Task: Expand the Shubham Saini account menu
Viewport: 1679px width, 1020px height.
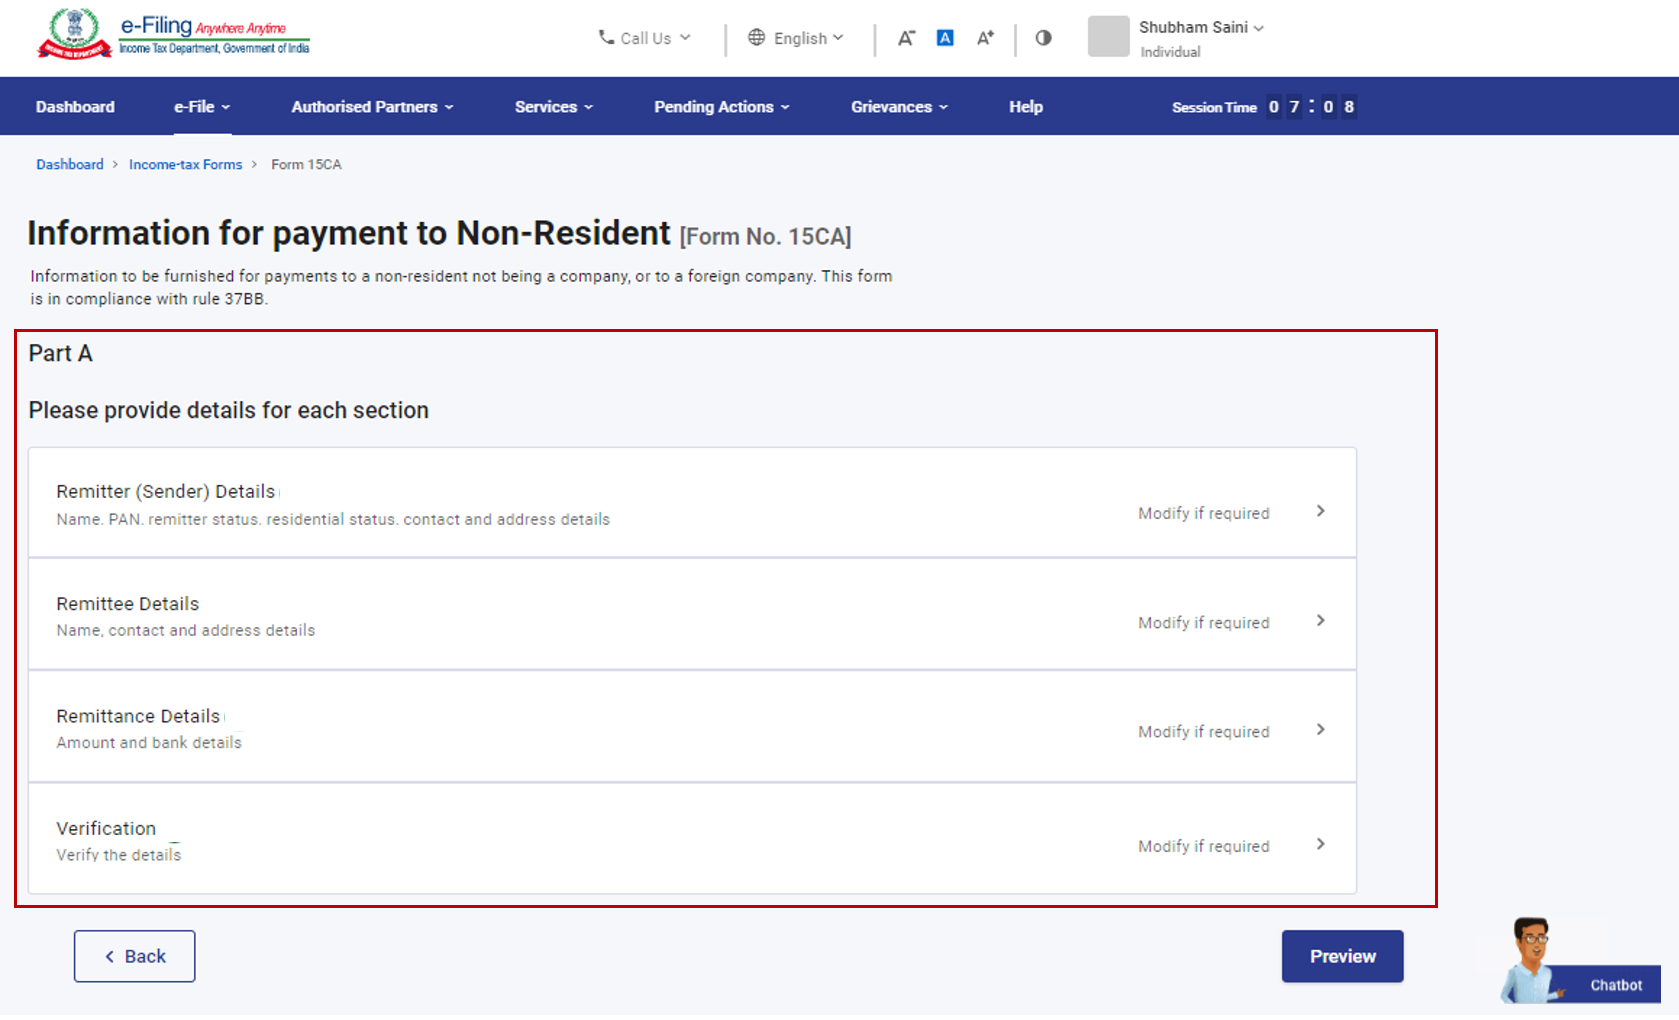Action: tap(1201, 28)
